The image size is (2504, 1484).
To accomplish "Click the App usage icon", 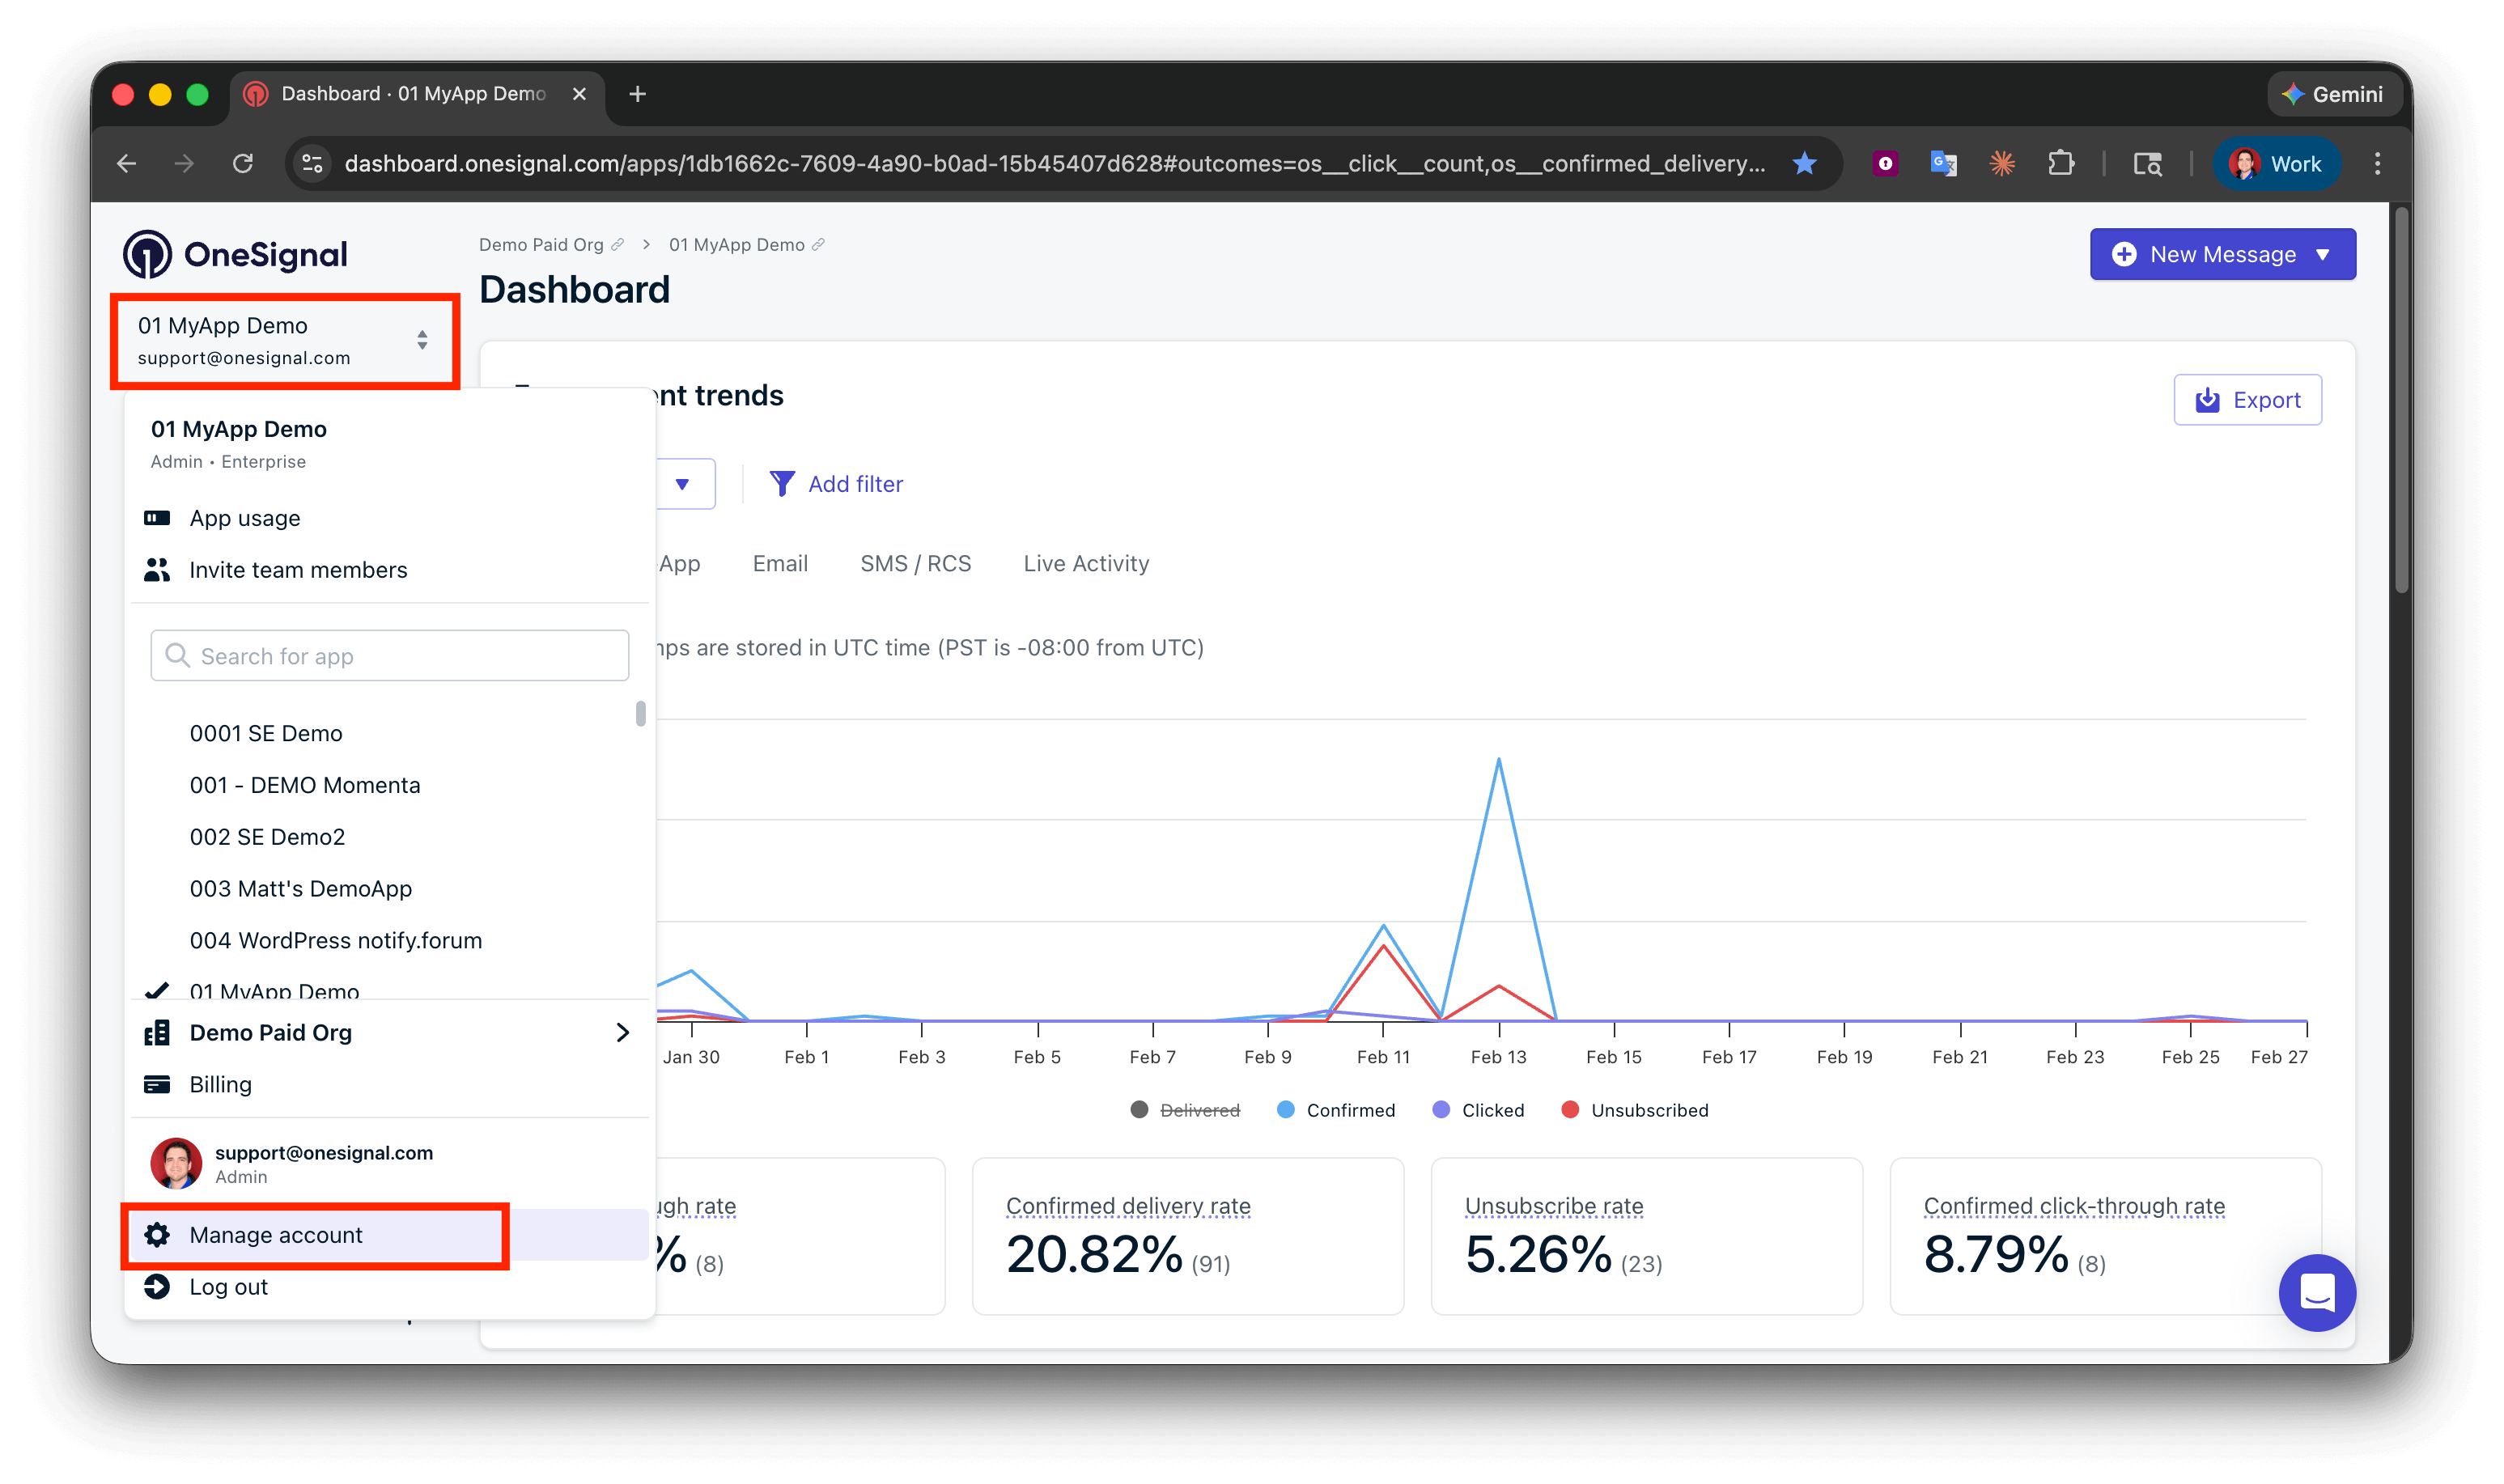I will (x=157, y=518).
